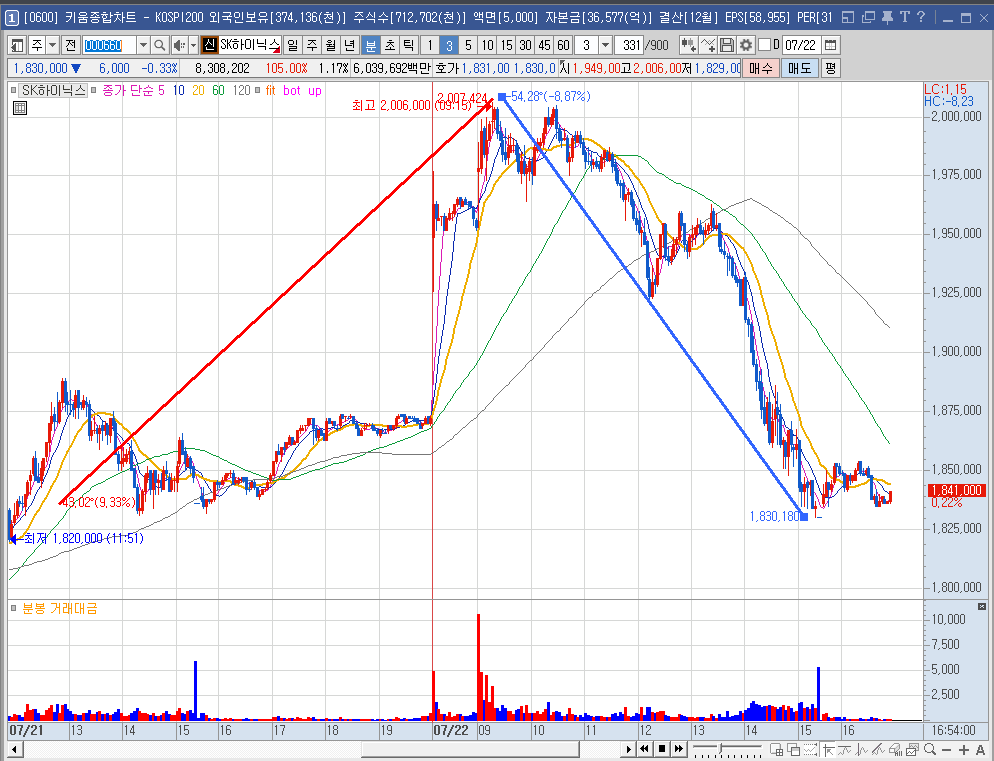Toggle the 분봉 거래대금 indicator checkbox
Screen dimensions: 994x761
pos(13,609)
